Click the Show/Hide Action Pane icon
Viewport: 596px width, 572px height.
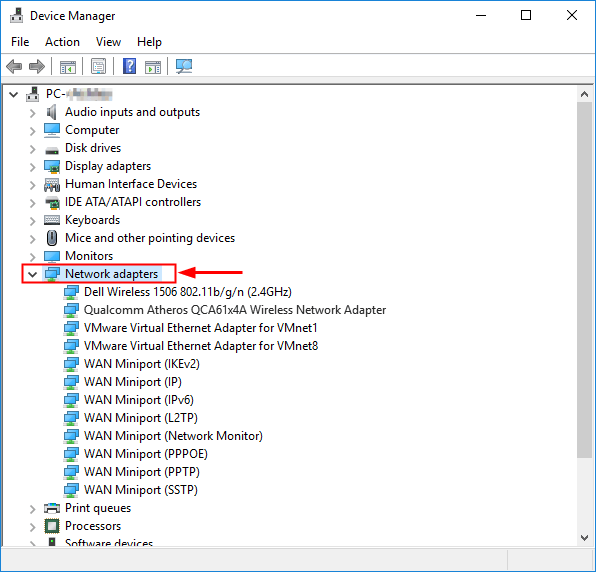click(x=153, y=67)
